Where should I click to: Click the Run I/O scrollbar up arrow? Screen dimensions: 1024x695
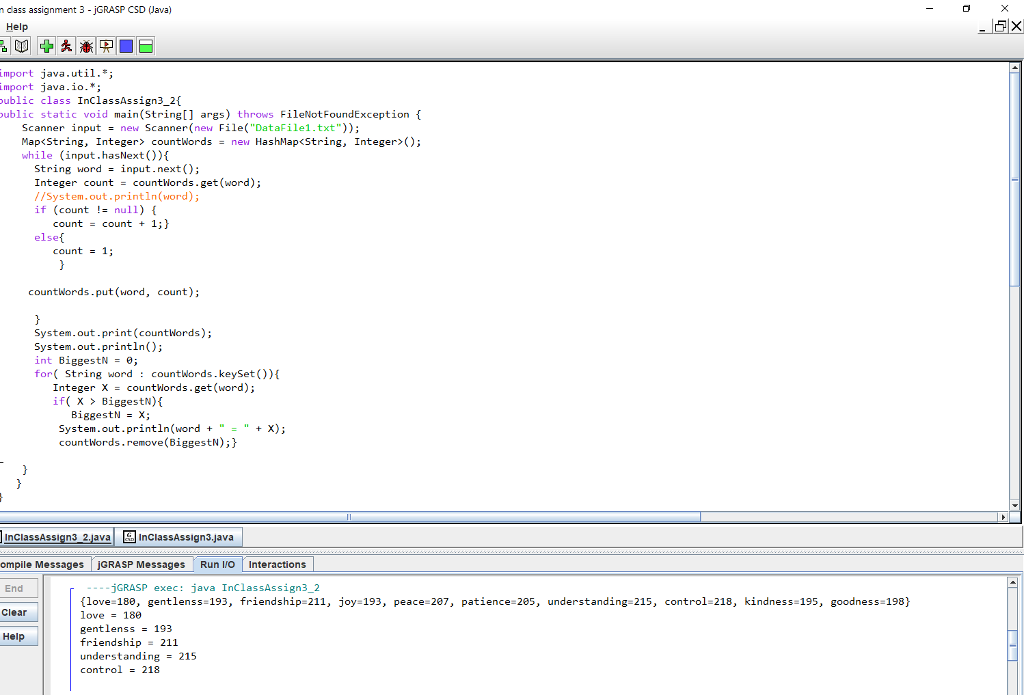pos(1013,582)
